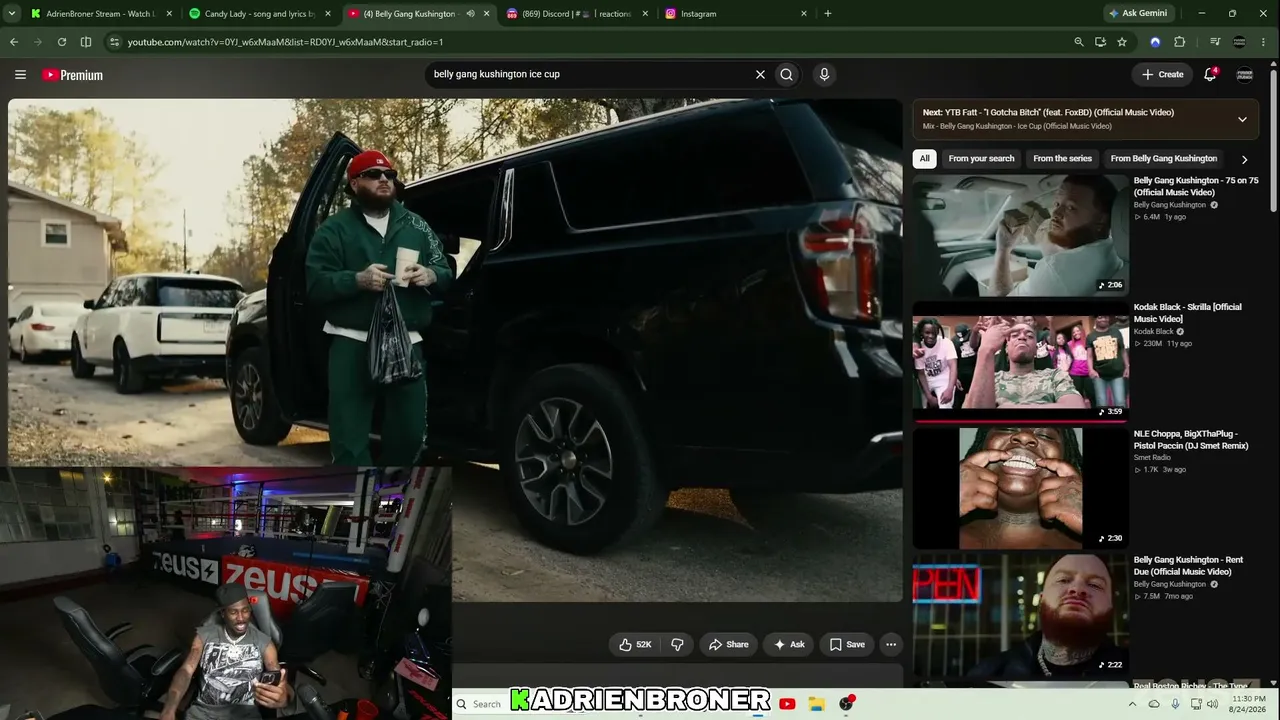This screenshot has width=1280, height=720.
Task: Like the video with thumbs-up 52K
Action: [x=635, y=645]
